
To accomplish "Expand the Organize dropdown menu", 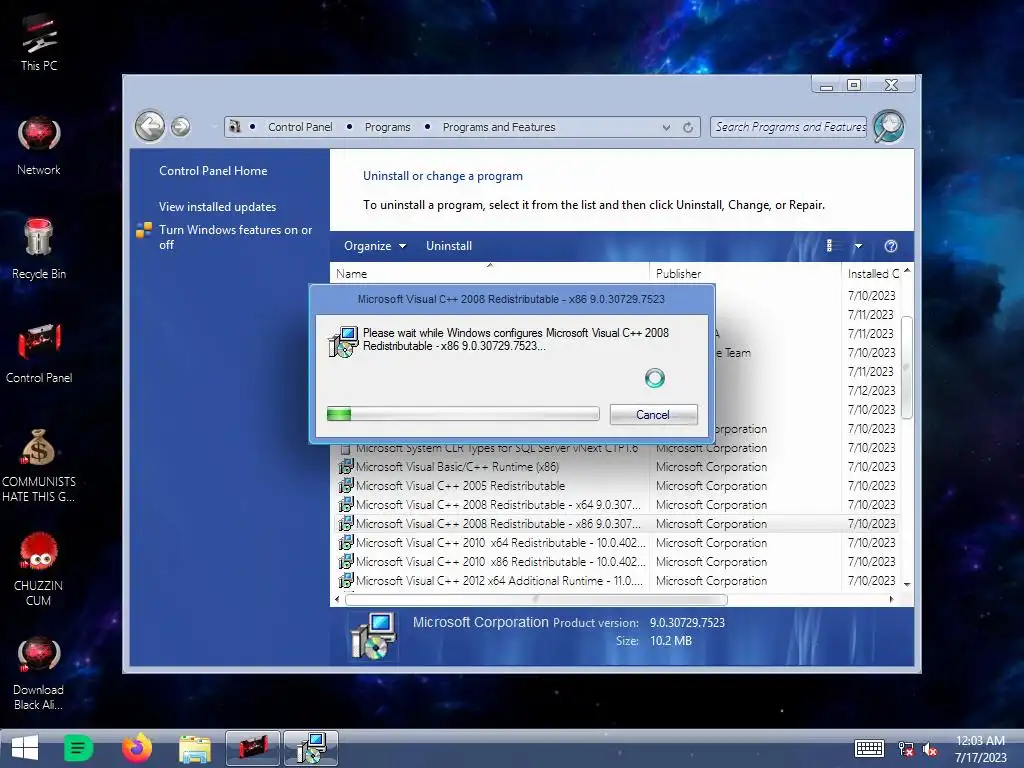I will [375, 246].
